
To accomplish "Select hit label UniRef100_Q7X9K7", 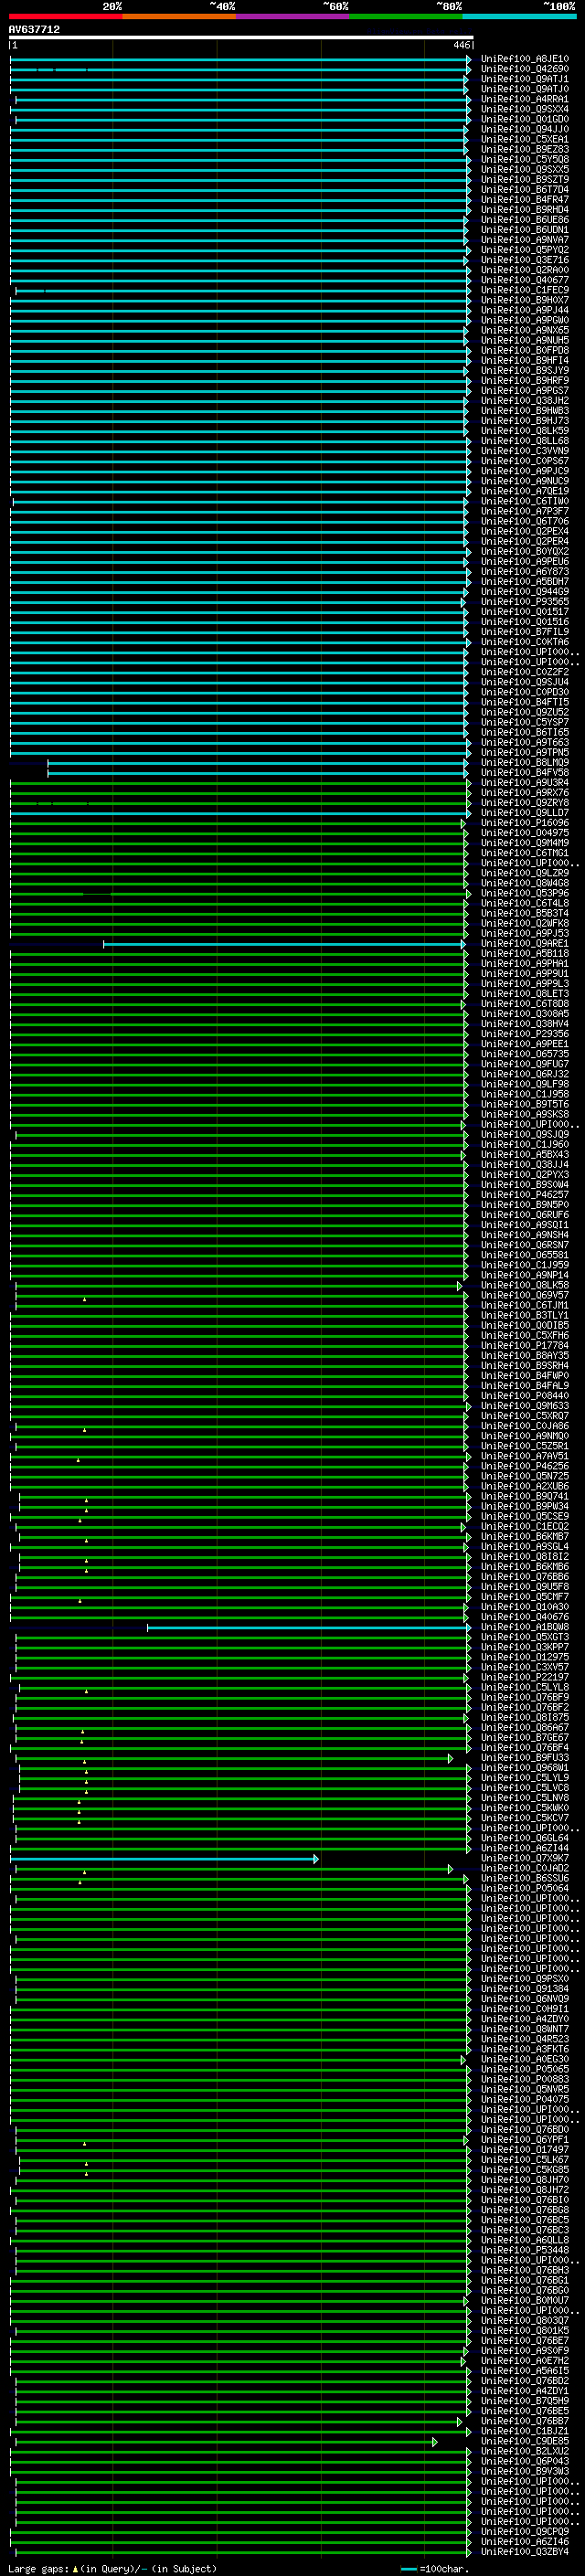I will 524,1858.
